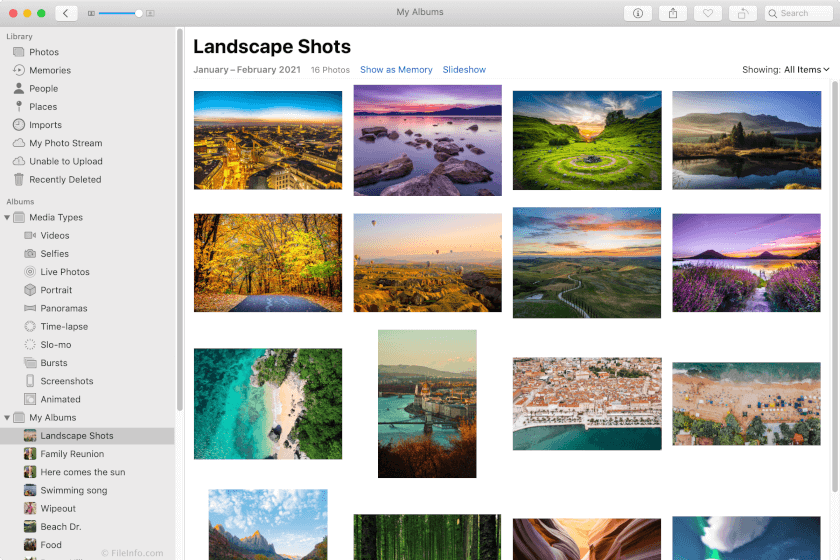Select the aurora night sky photo
840x560 pixels.
[x=746, y=538]
